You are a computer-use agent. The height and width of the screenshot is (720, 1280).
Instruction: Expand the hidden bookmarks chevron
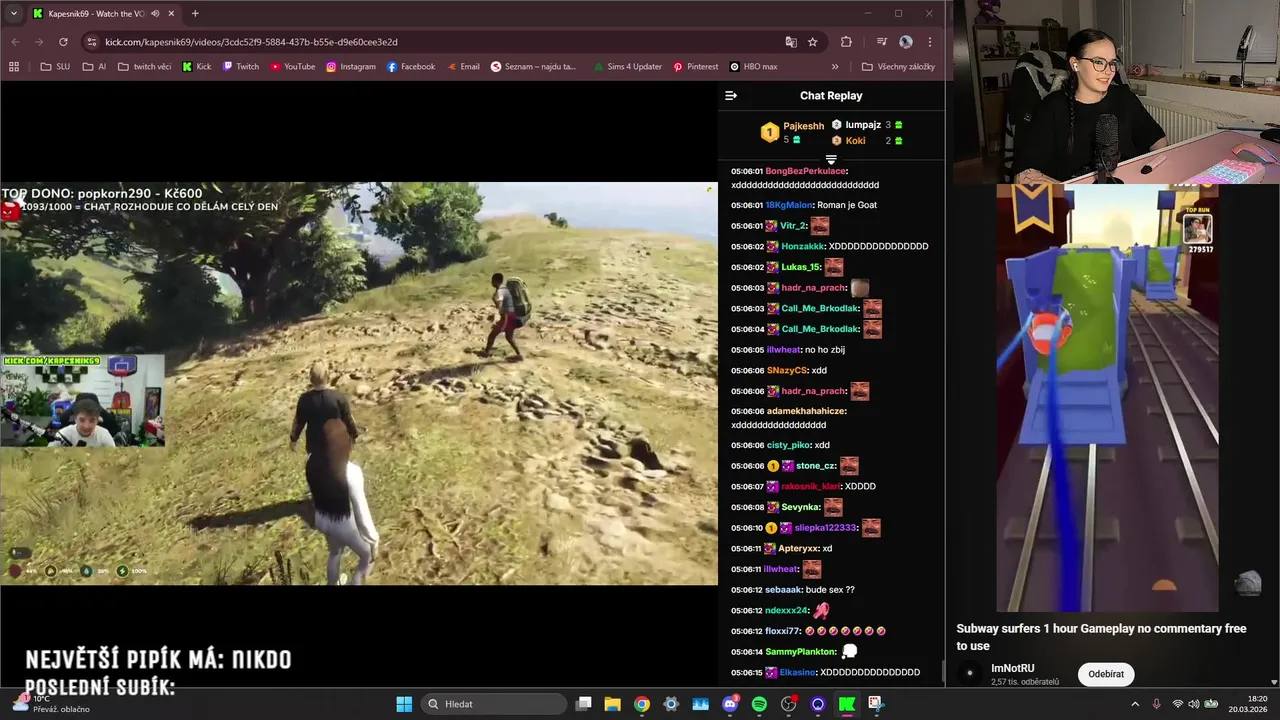[835, 67]
